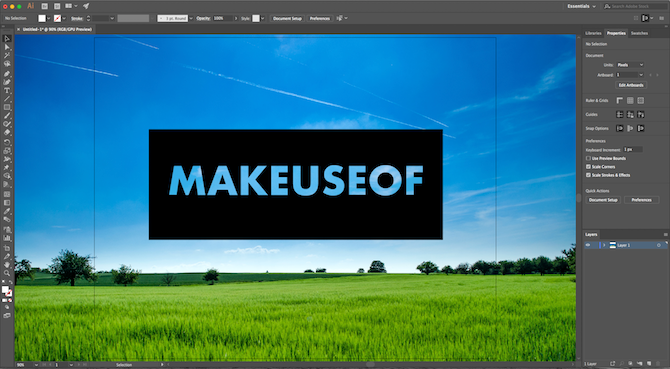The width and height of the screenshot is (670, 369).
Task: Select the Rotate tool
Action: click(7, 143)
